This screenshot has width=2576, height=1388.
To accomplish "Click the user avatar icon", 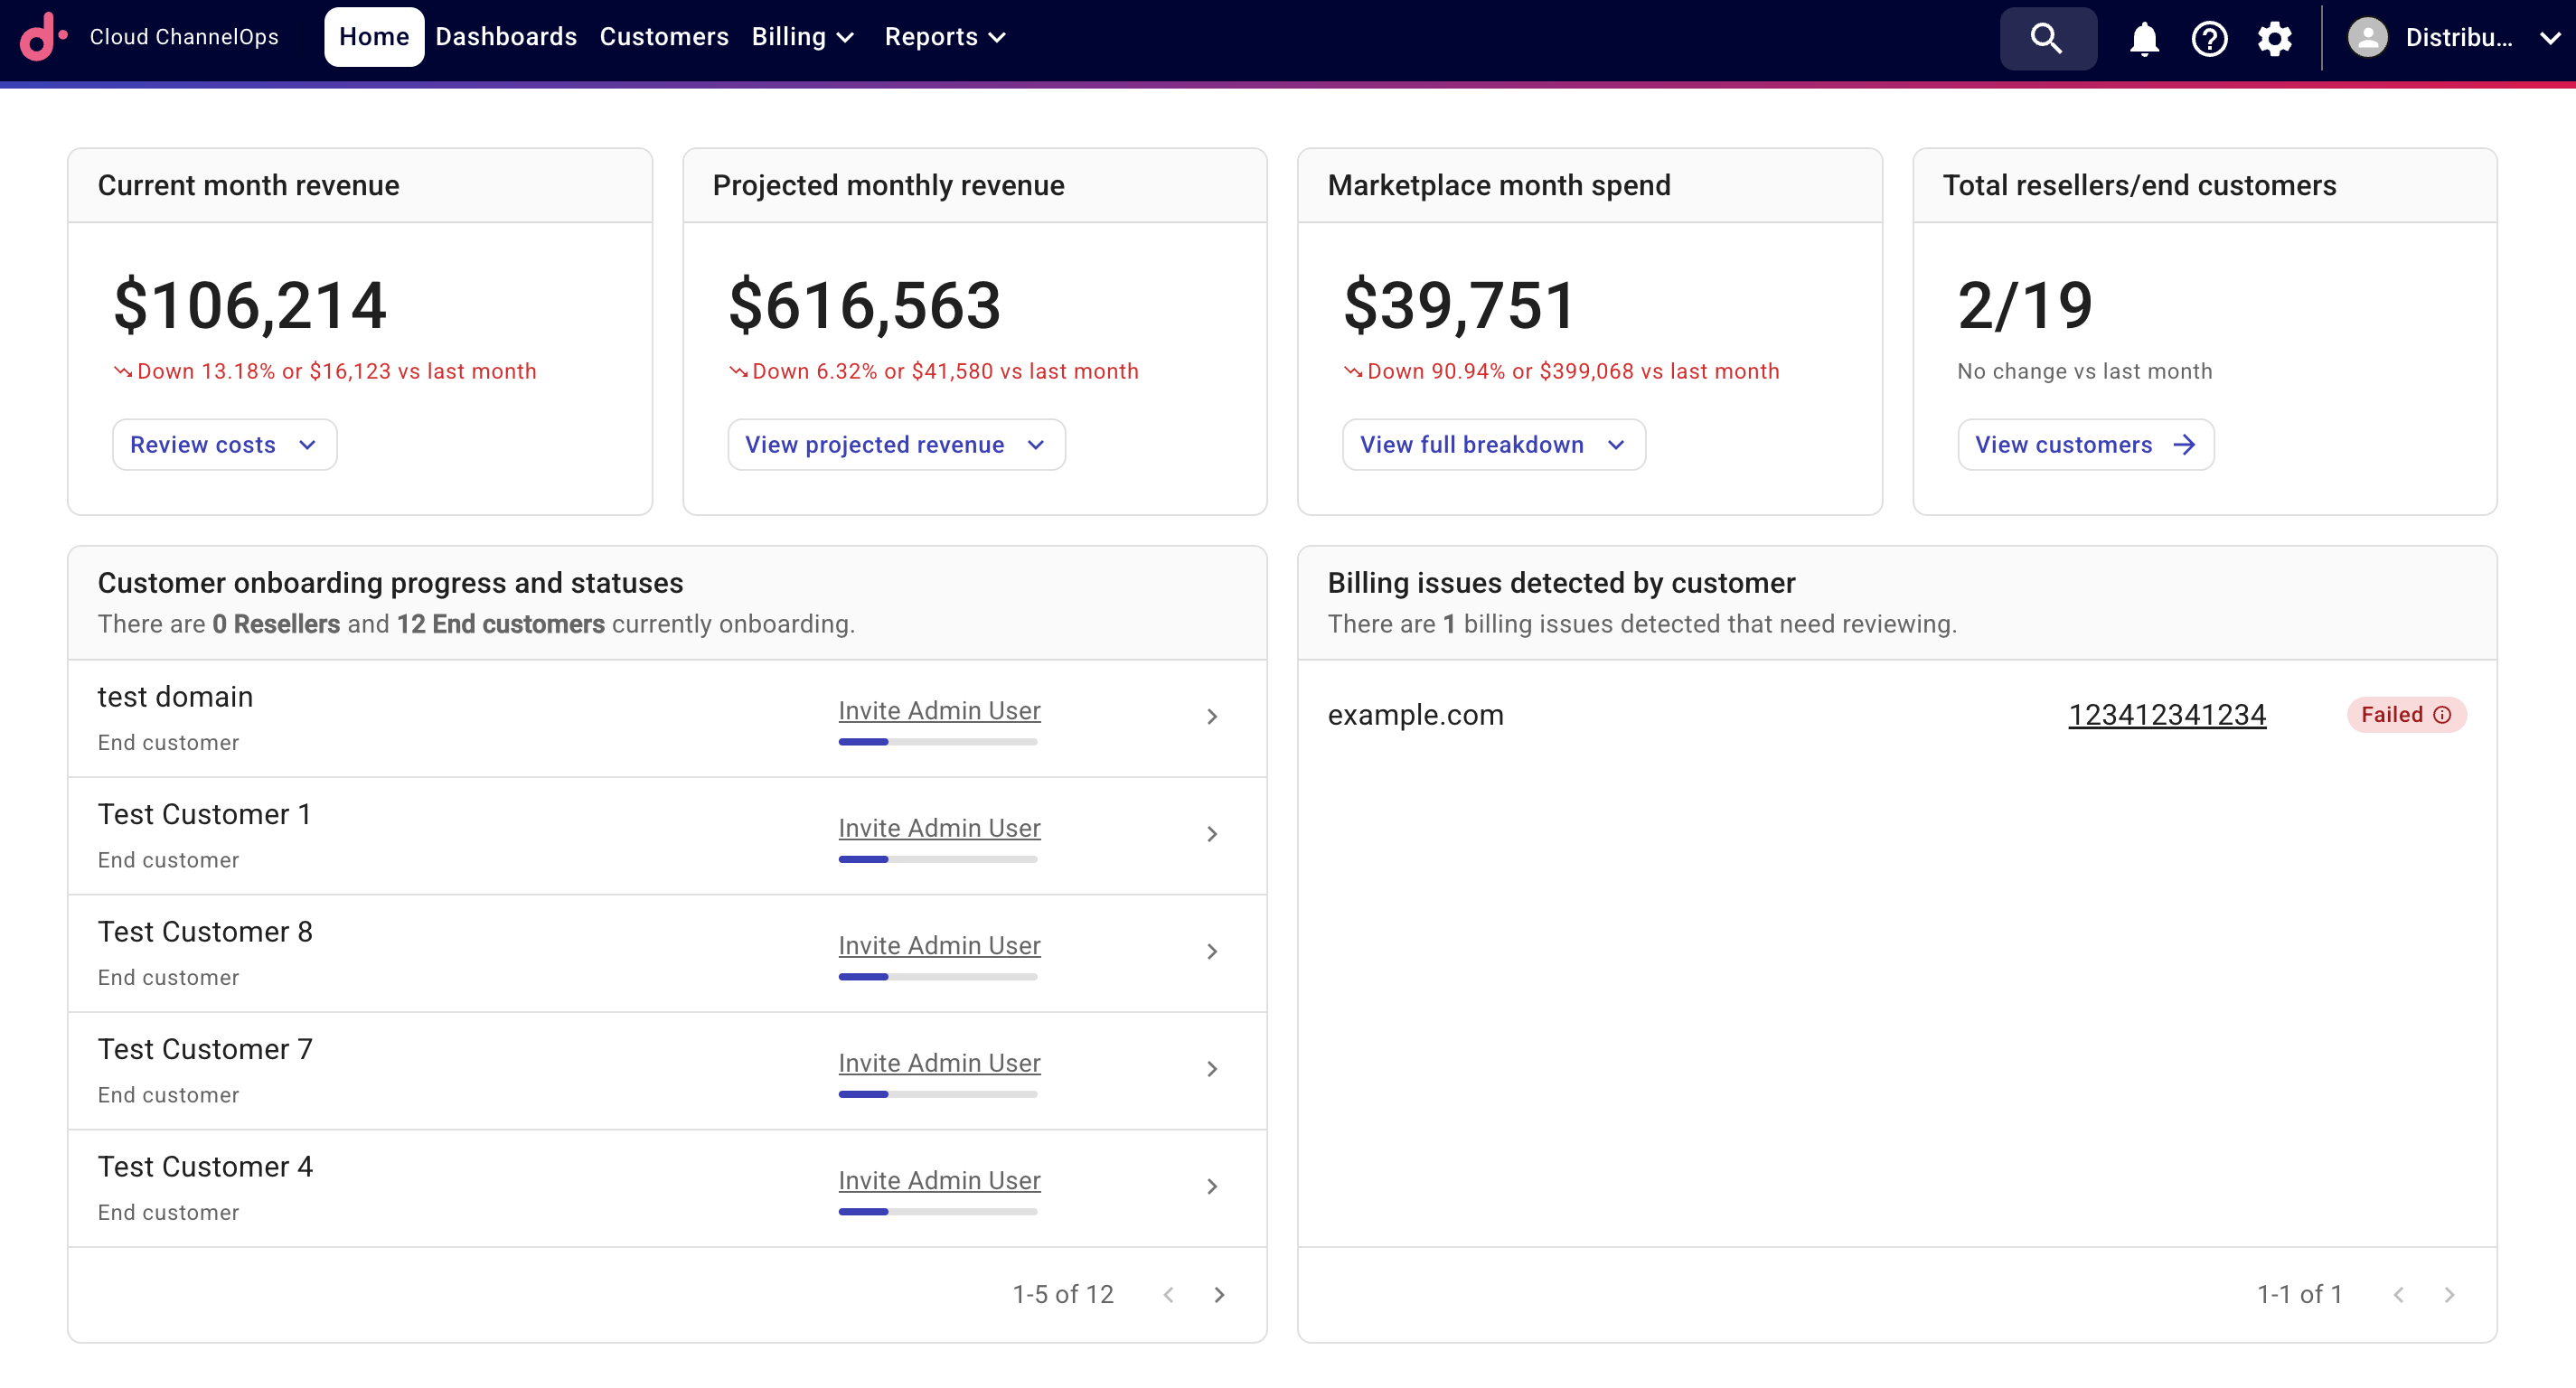I will tap(2367, 38).
